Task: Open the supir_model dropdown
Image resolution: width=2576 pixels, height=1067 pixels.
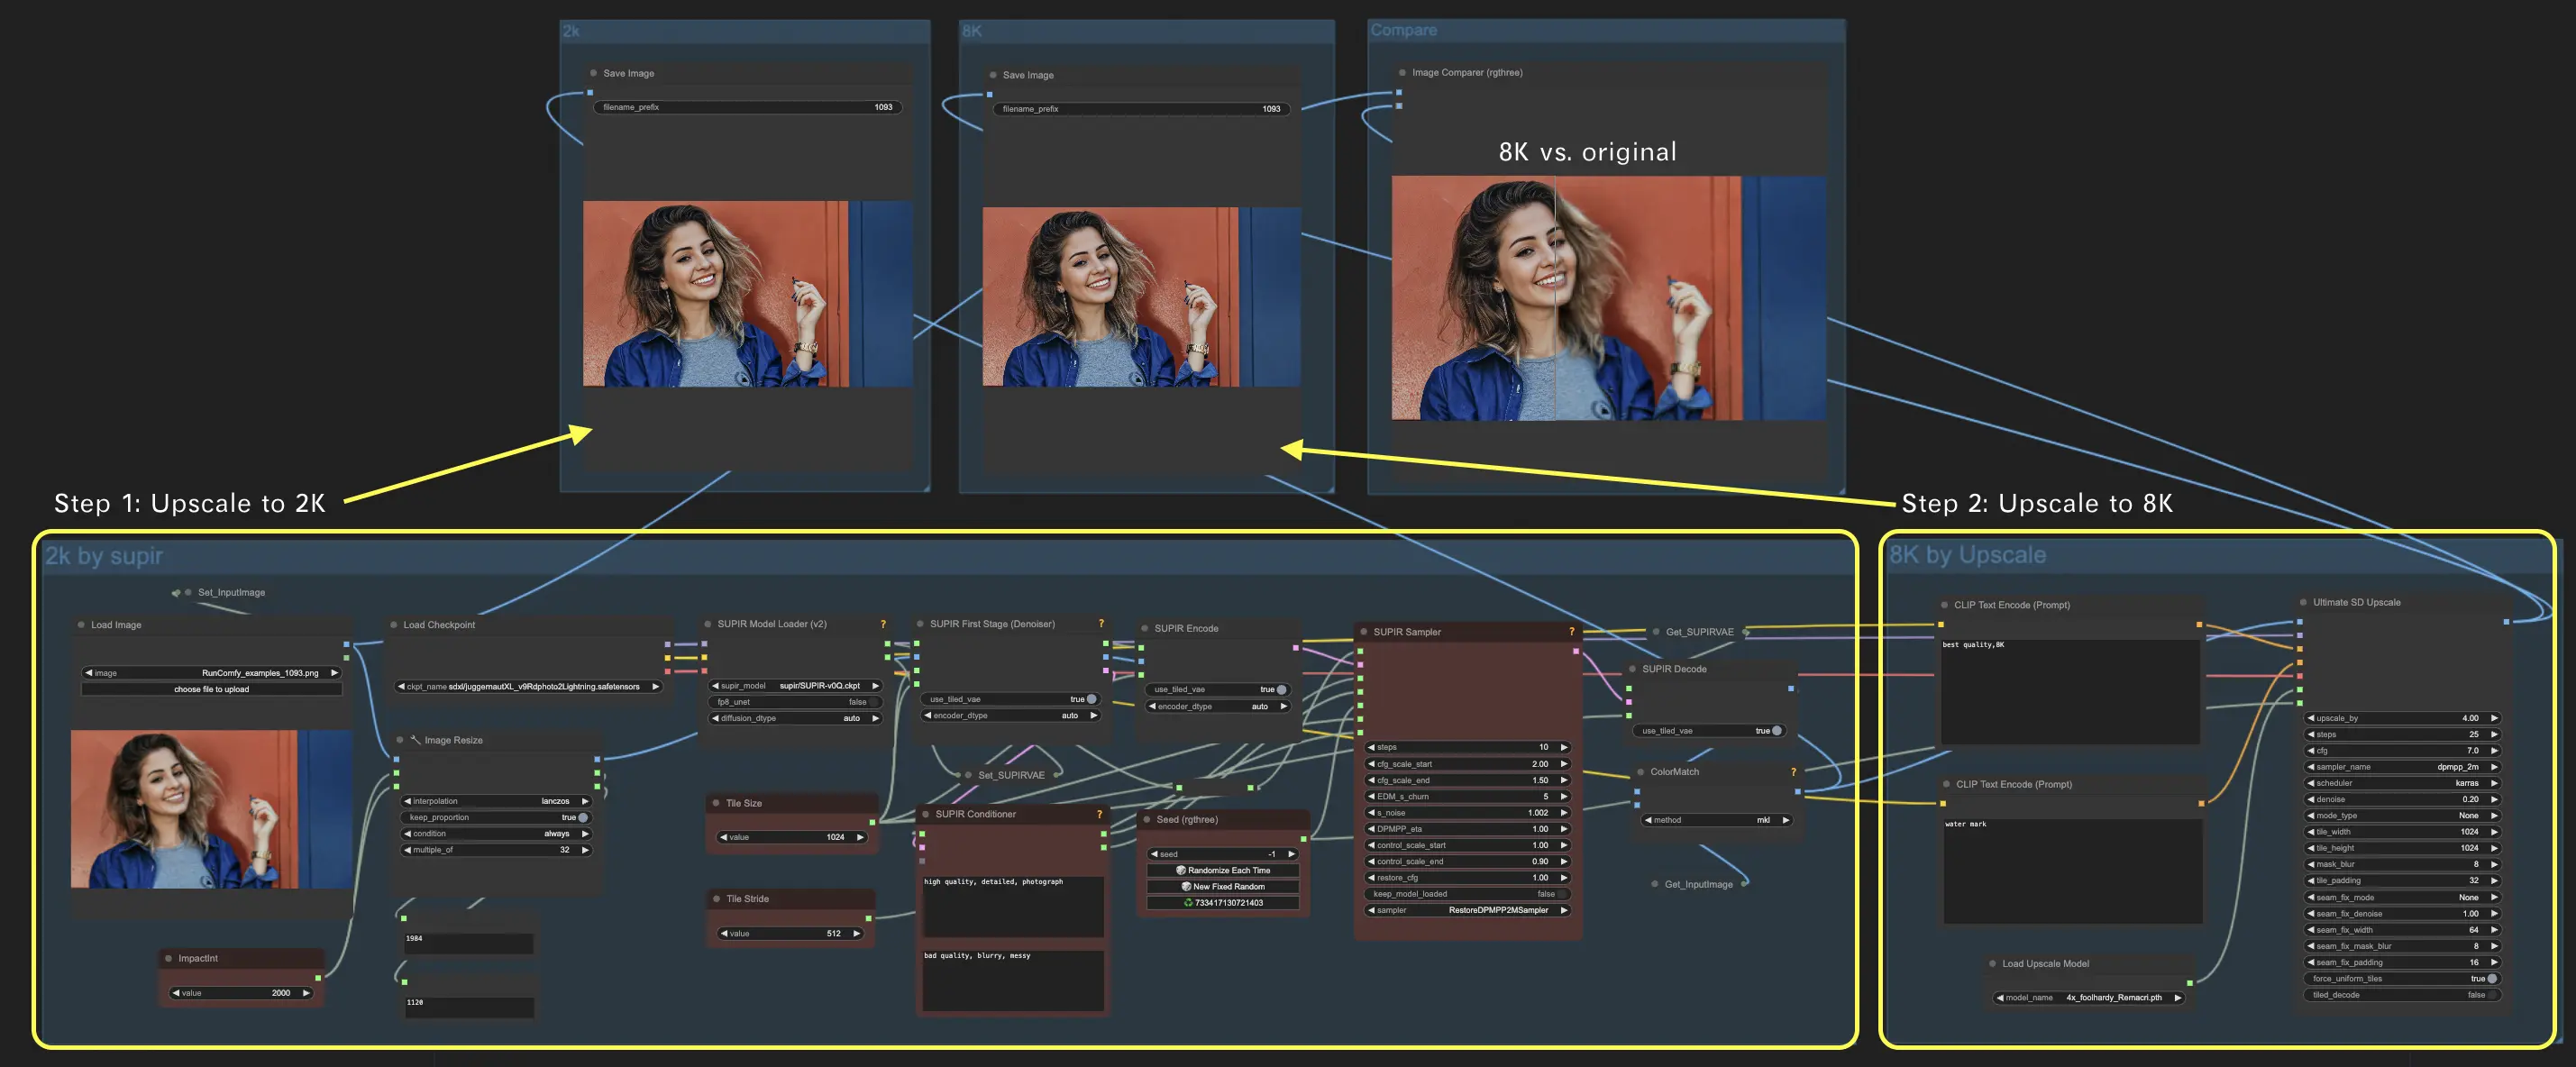Action: (x=795, y=686)
